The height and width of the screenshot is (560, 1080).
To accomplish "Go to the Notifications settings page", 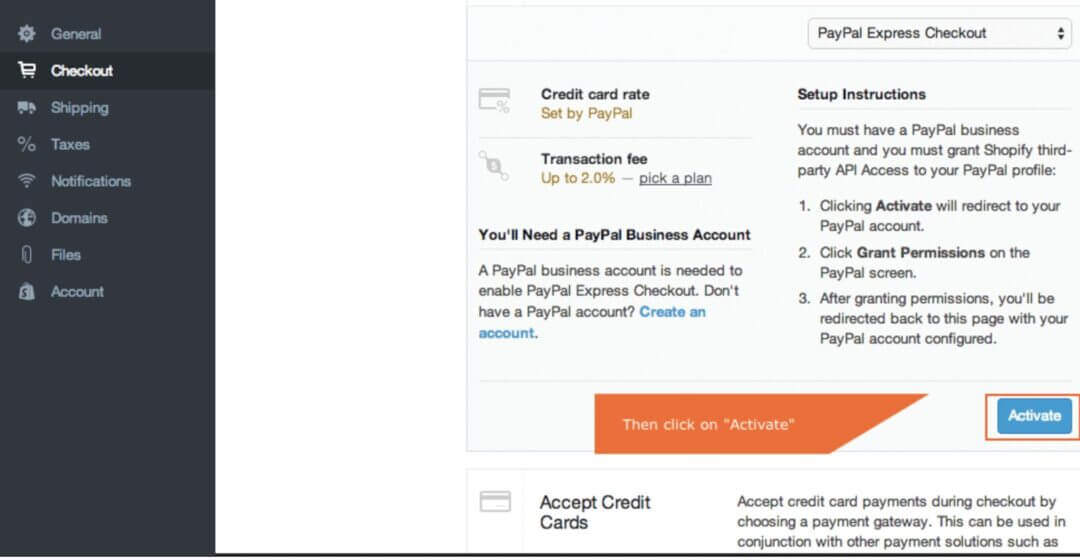I will pos(91,181).
